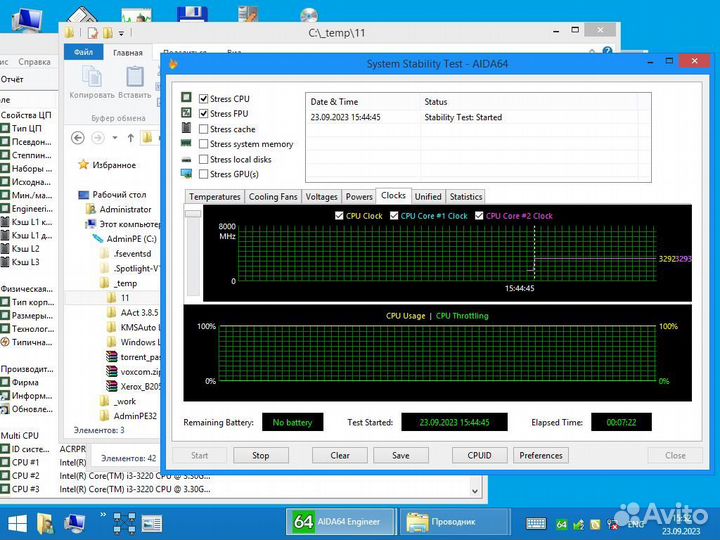Go up one folder level in Explorer
The height and width of the screenshot is (540, 720).
pos(130,138)
